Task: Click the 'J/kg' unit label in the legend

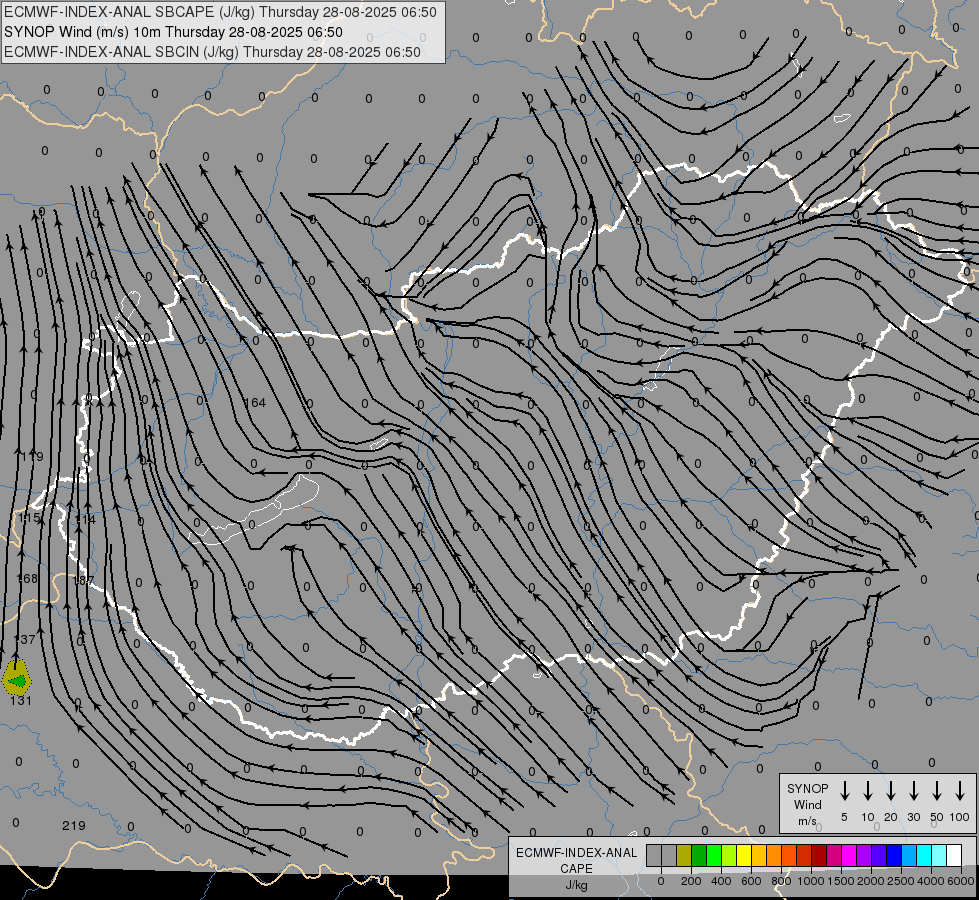Action: coord(576,885)
